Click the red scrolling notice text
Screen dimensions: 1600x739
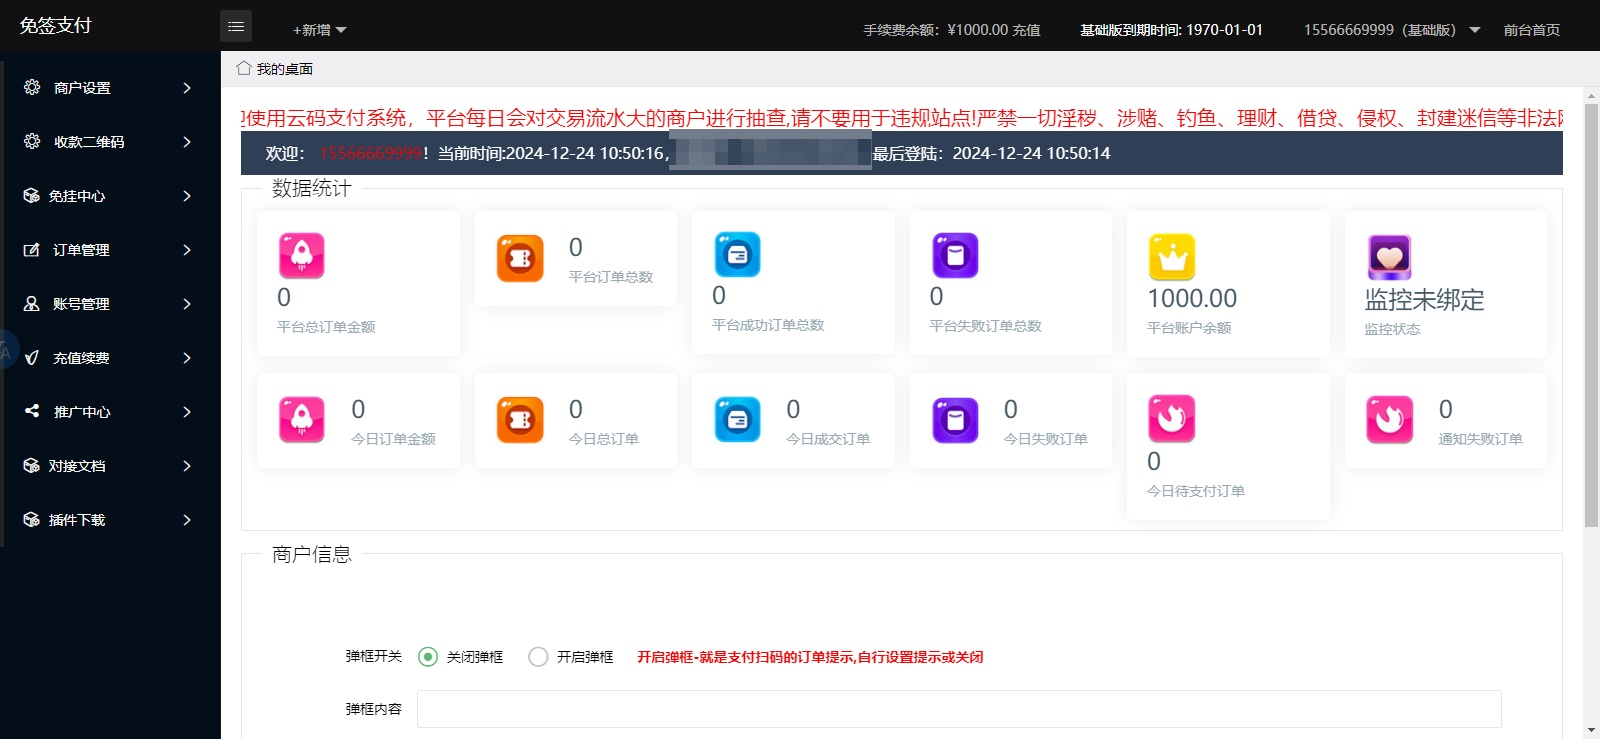(x=902, y=118)
